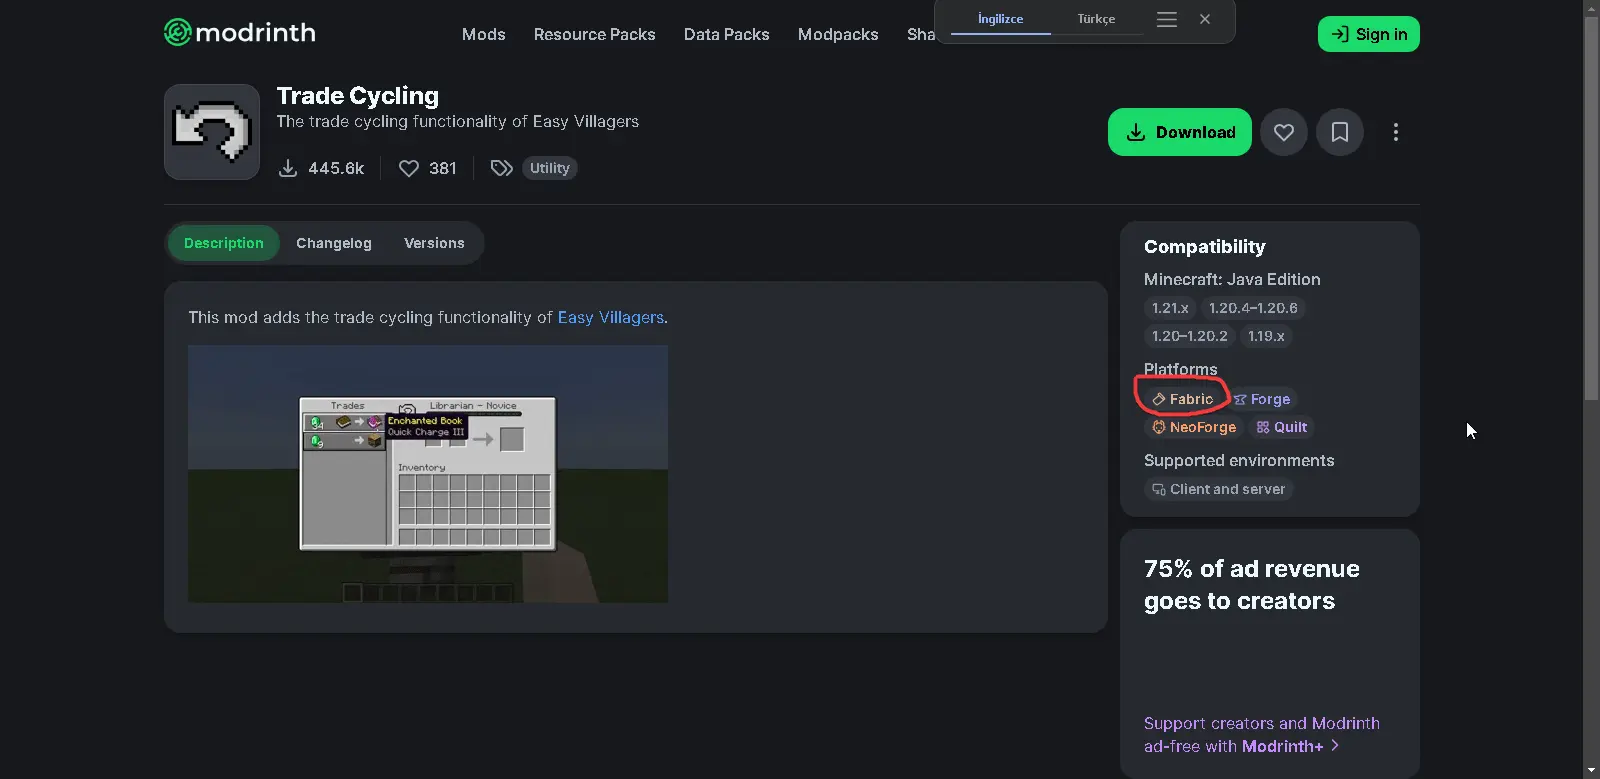
Task: Click the green Download button
Action: click(x=1180, y=132)
